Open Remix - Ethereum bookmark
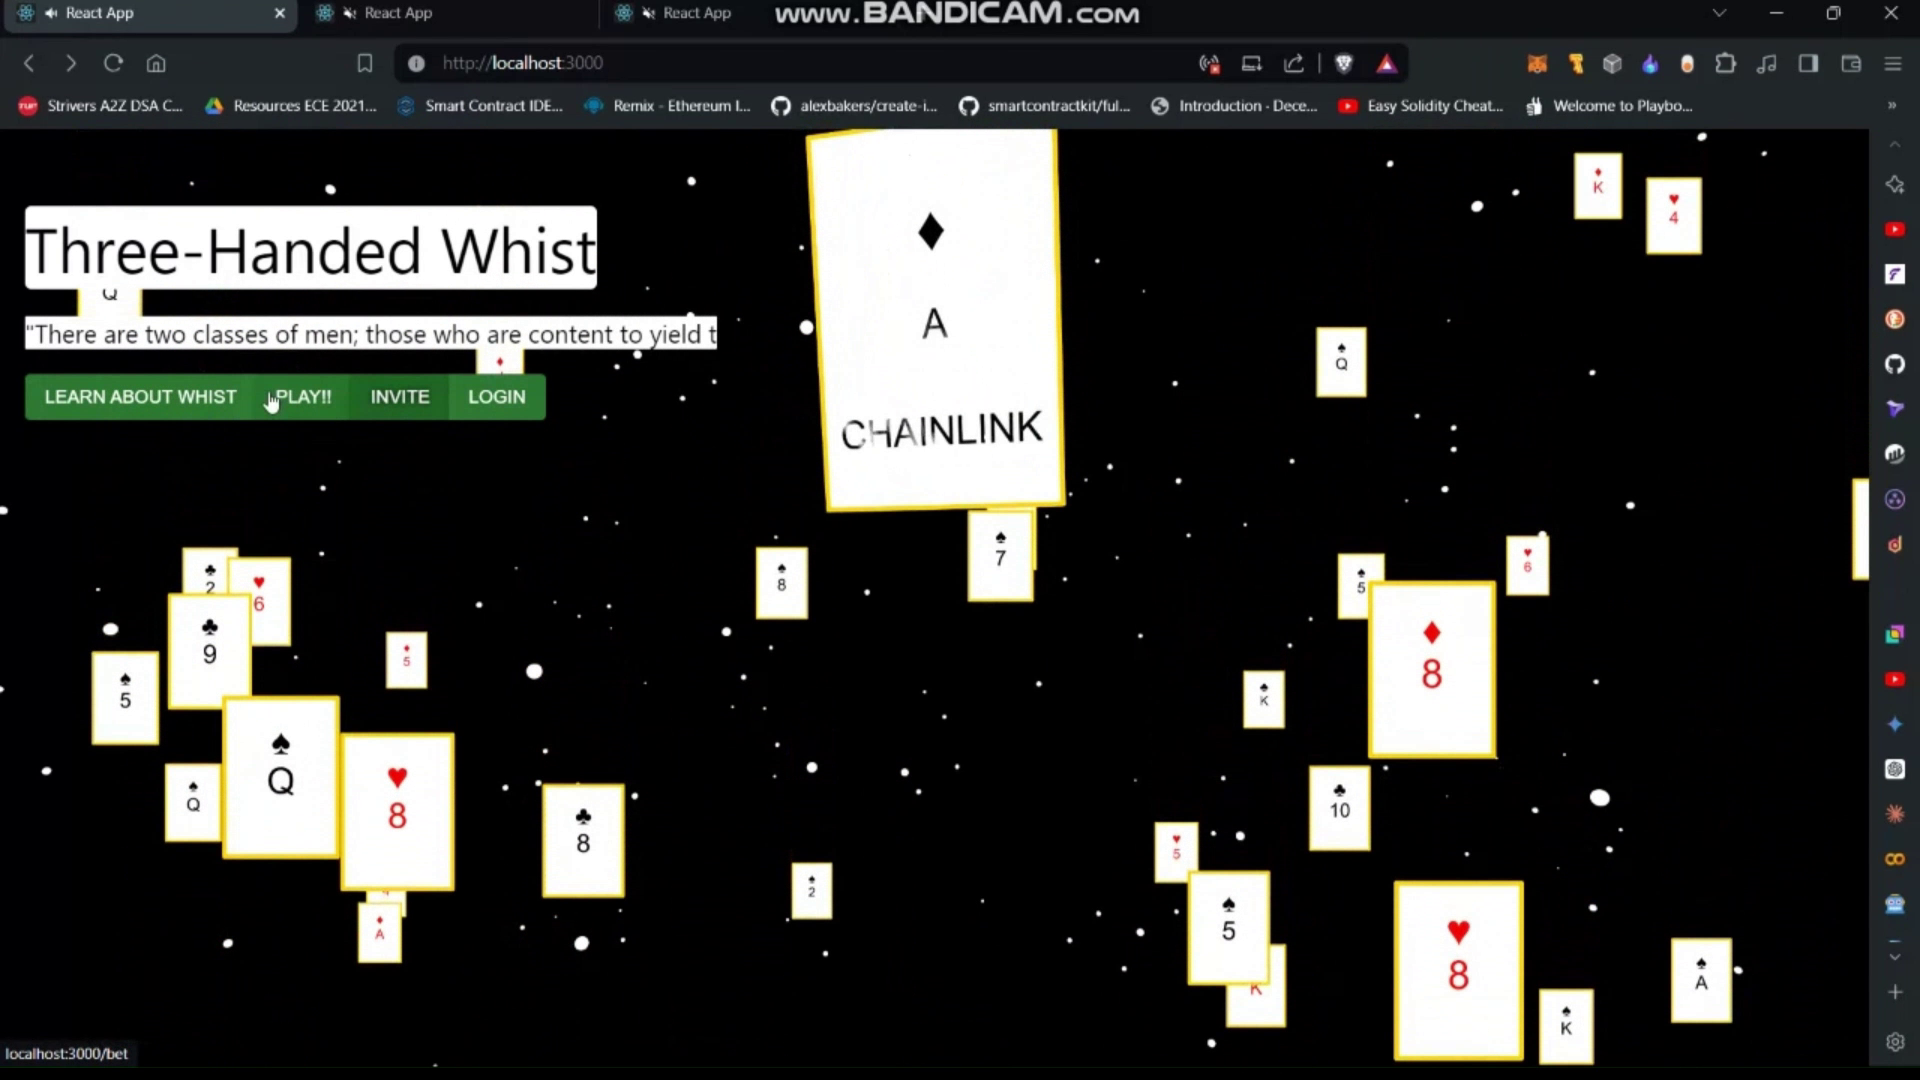Viewport: 1920px width, 1080px height. 667,105
